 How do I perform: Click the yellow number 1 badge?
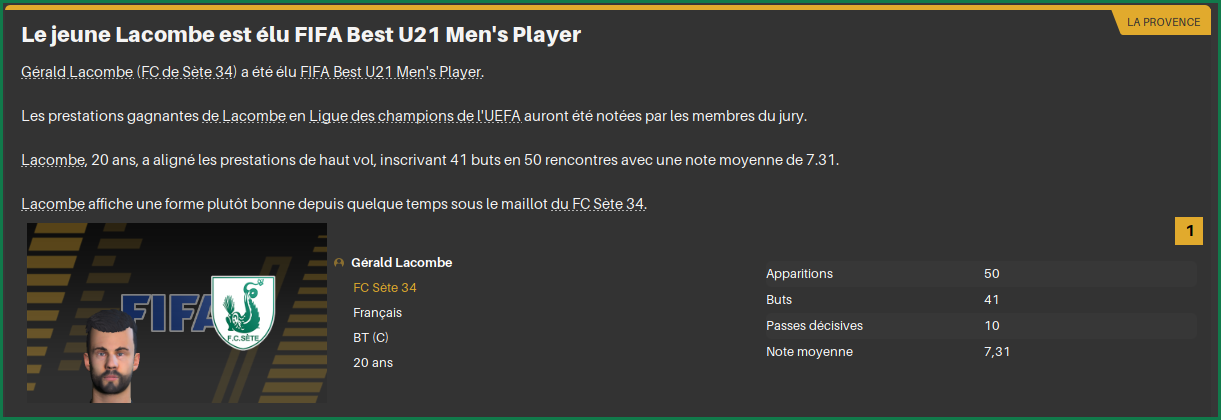1189,232
